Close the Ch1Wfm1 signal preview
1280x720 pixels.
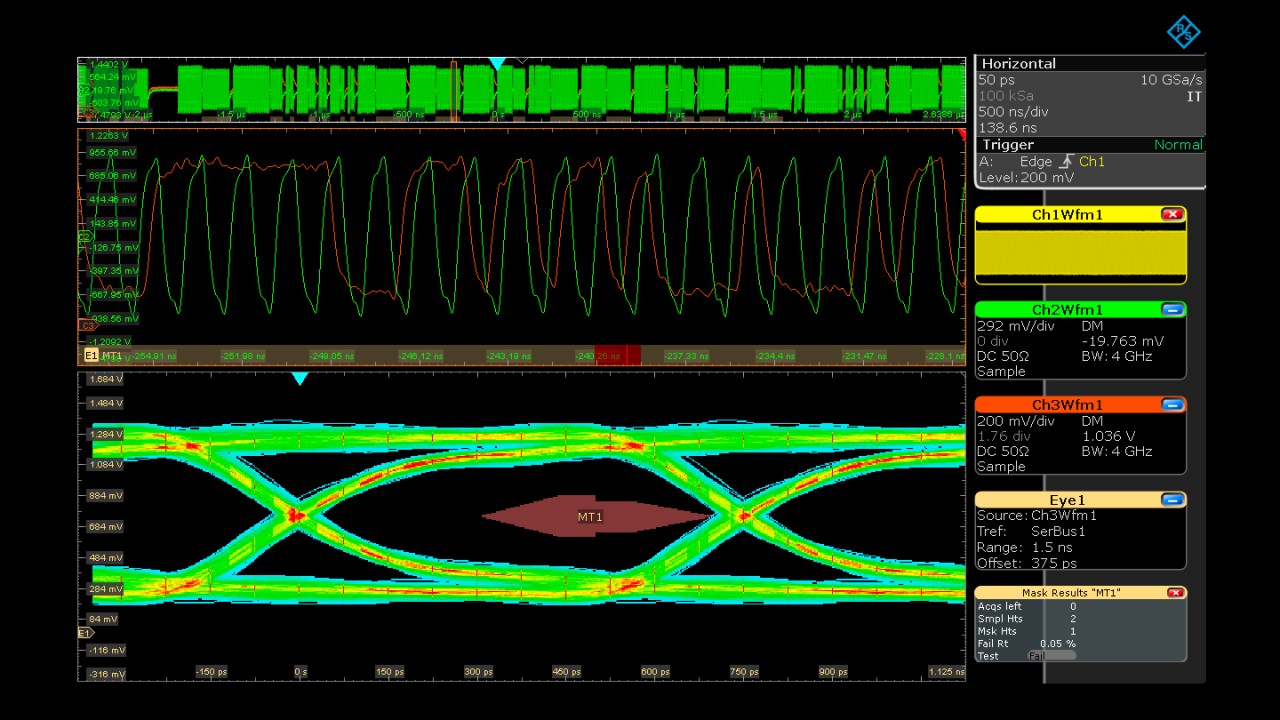(x=1172, y=215)
